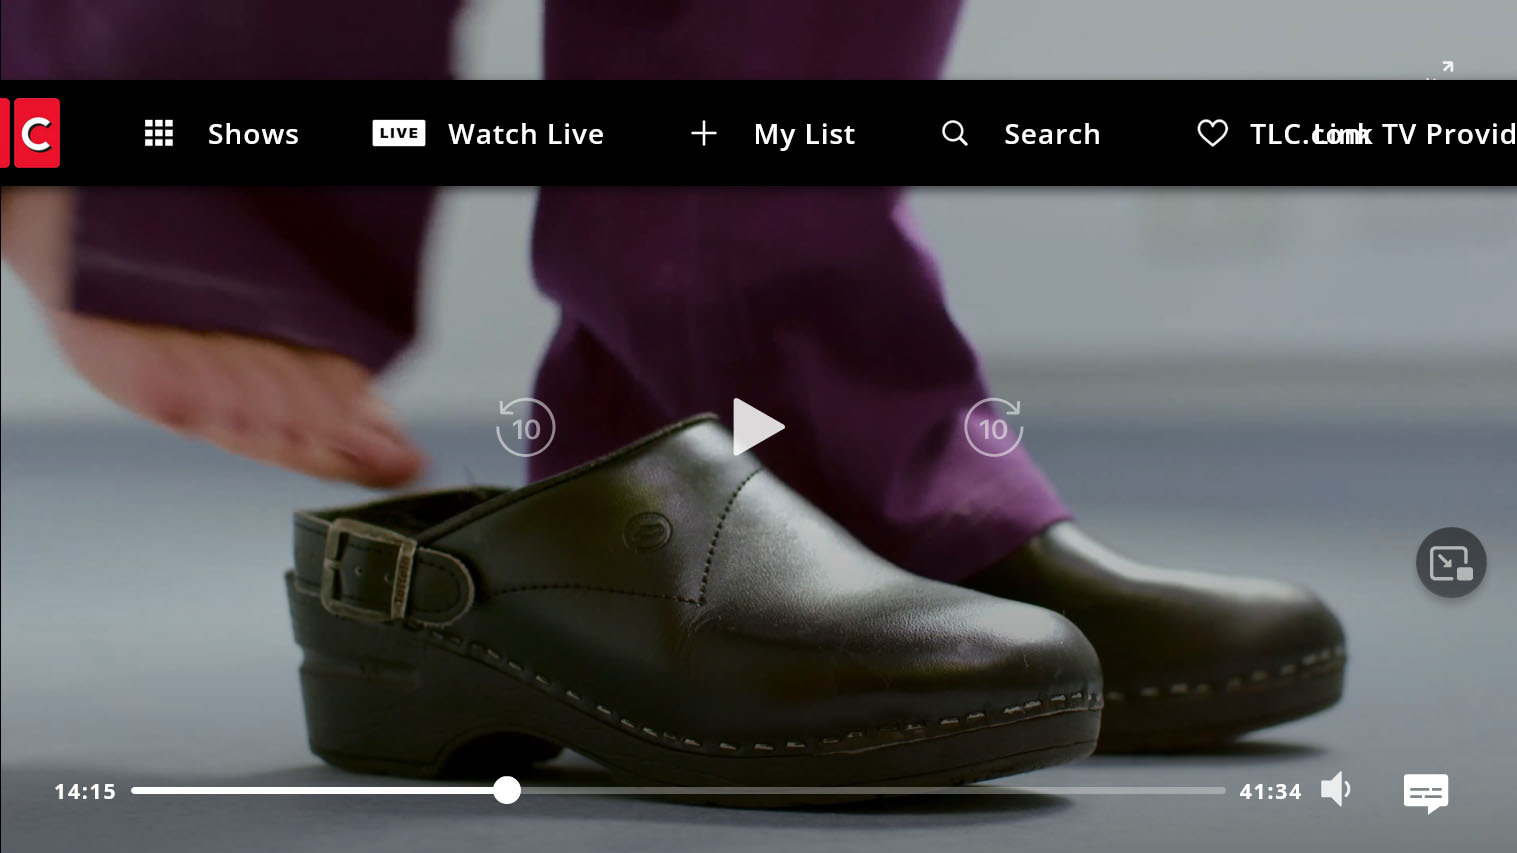The image size is (1517, 853).
Task: Click the fullscreen arrow in top-right corner
Action: click(x=1446, y=67)
